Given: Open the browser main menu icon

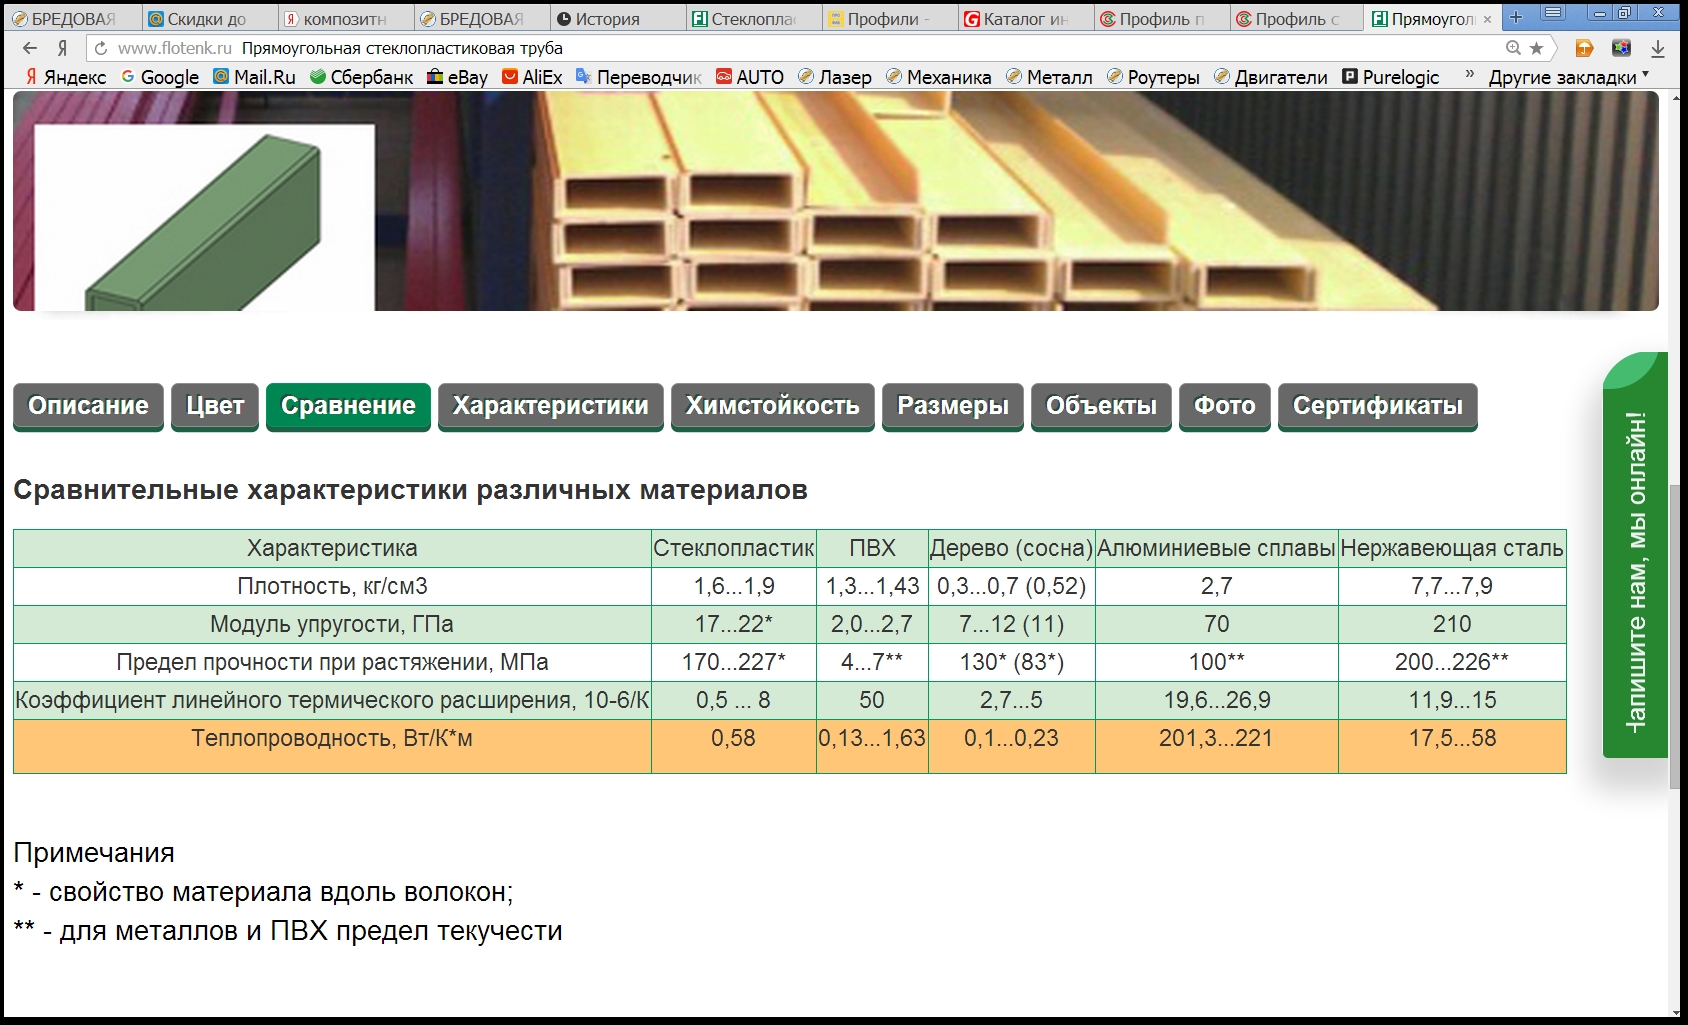Looking at the screenshot, I should (1552, 14).
